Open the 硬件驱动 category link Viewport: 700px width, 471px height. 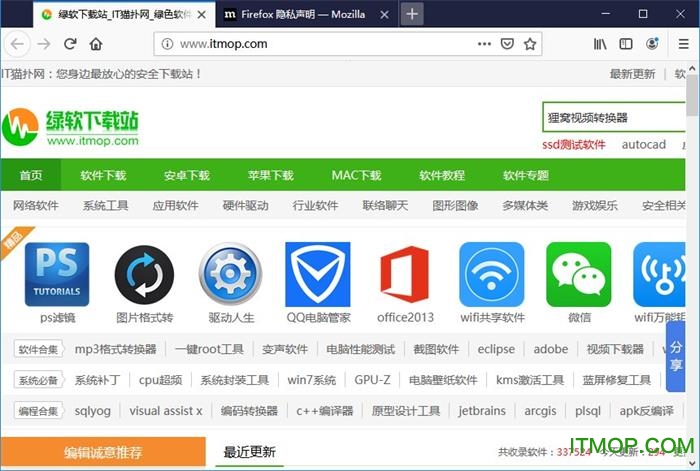coord(246,205)
